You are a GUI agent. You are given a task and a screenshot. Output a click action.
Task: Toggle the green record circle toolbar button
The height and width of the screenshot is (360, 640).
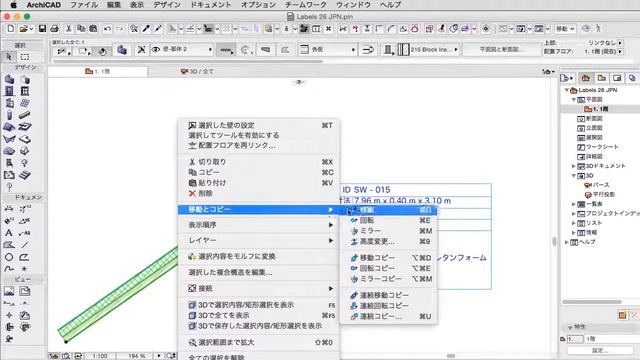click(486, 29)
